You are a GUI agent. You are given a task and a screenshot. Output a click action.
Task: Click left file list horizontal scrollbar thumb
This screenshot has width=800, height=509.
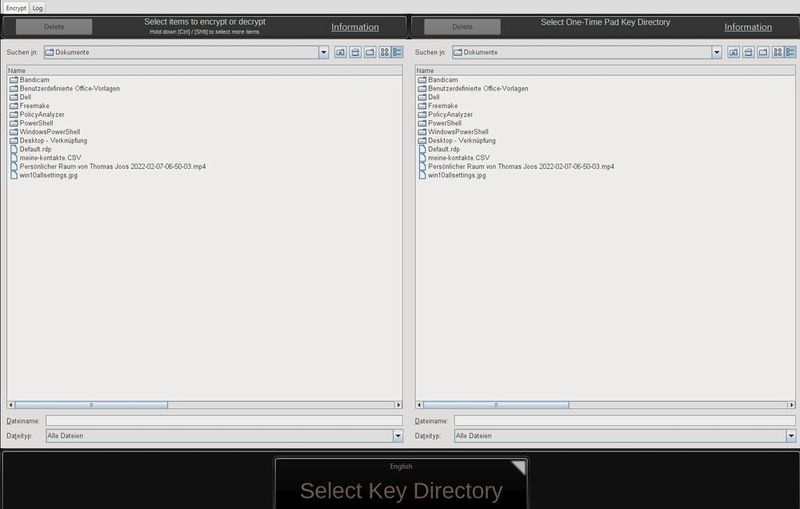[x=91, y=405]
